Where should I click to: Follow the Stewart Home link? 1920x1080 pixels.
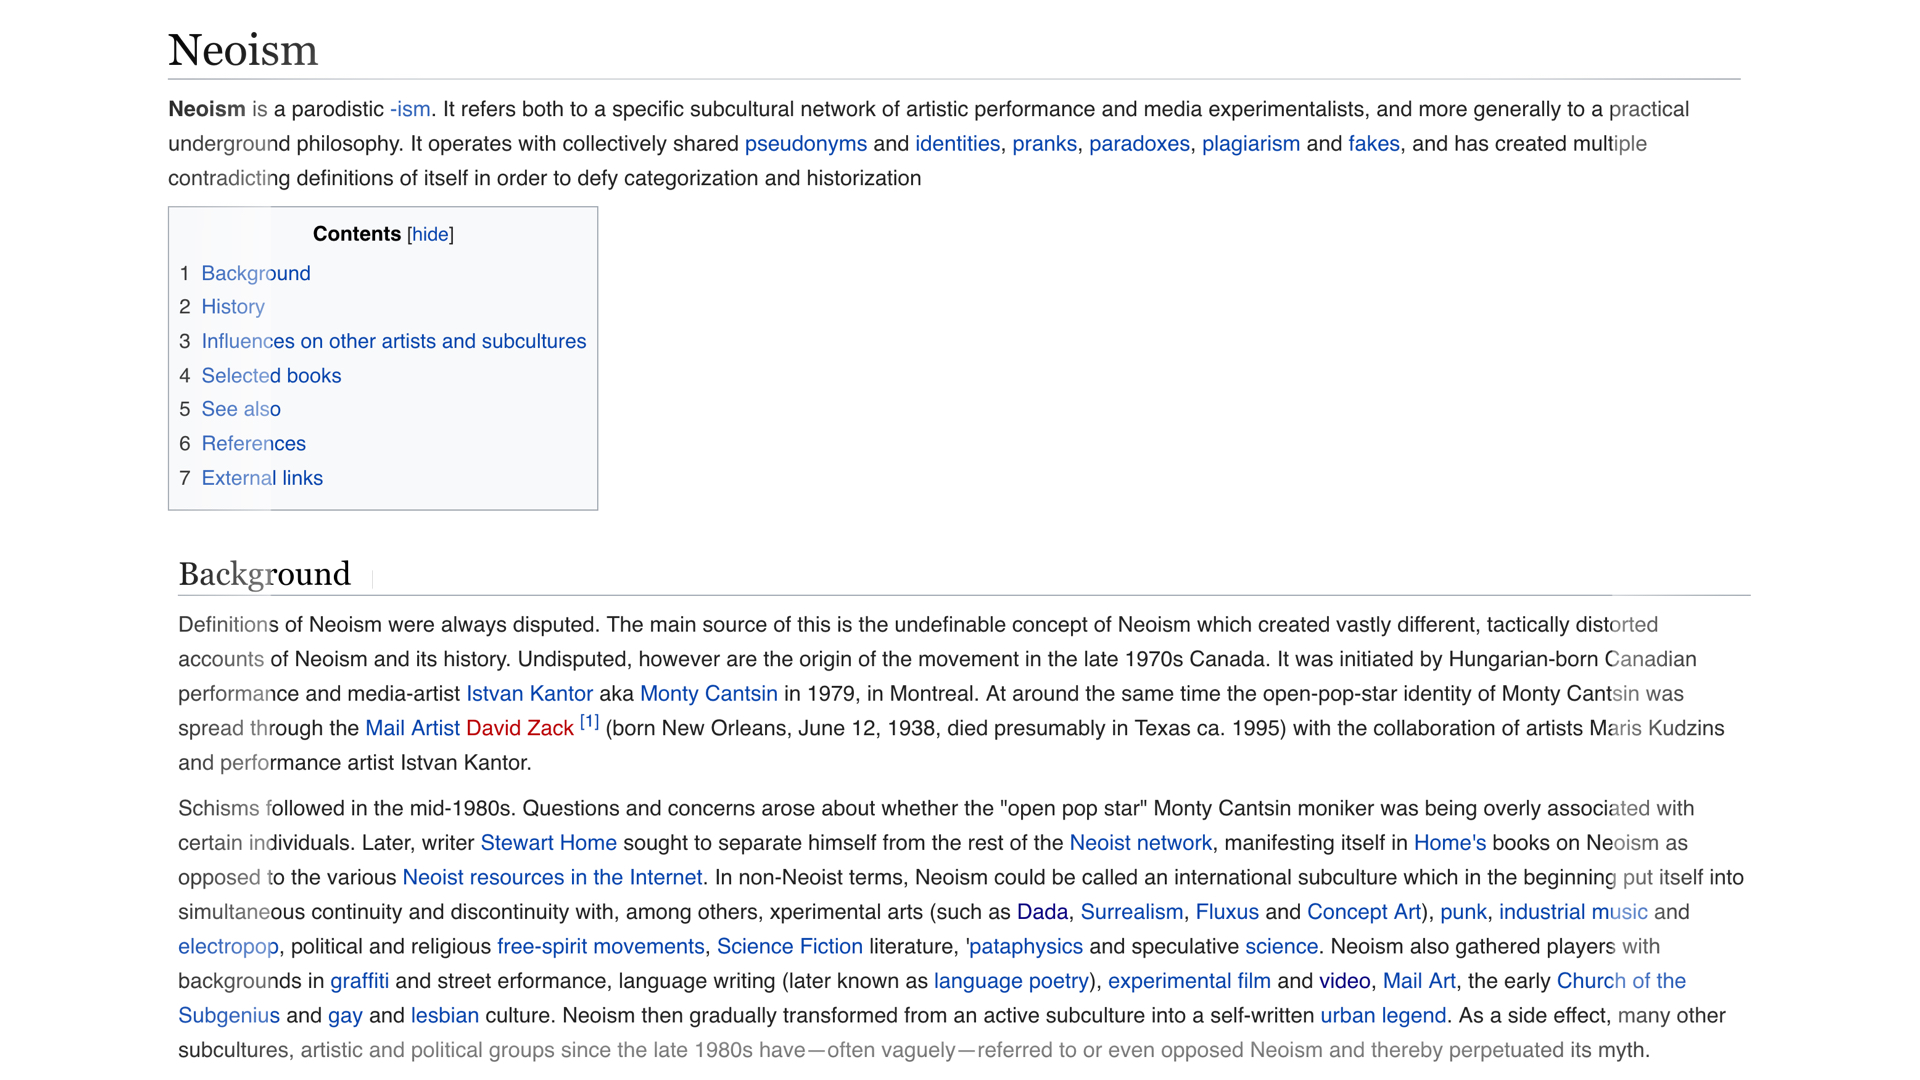(548, 843)
